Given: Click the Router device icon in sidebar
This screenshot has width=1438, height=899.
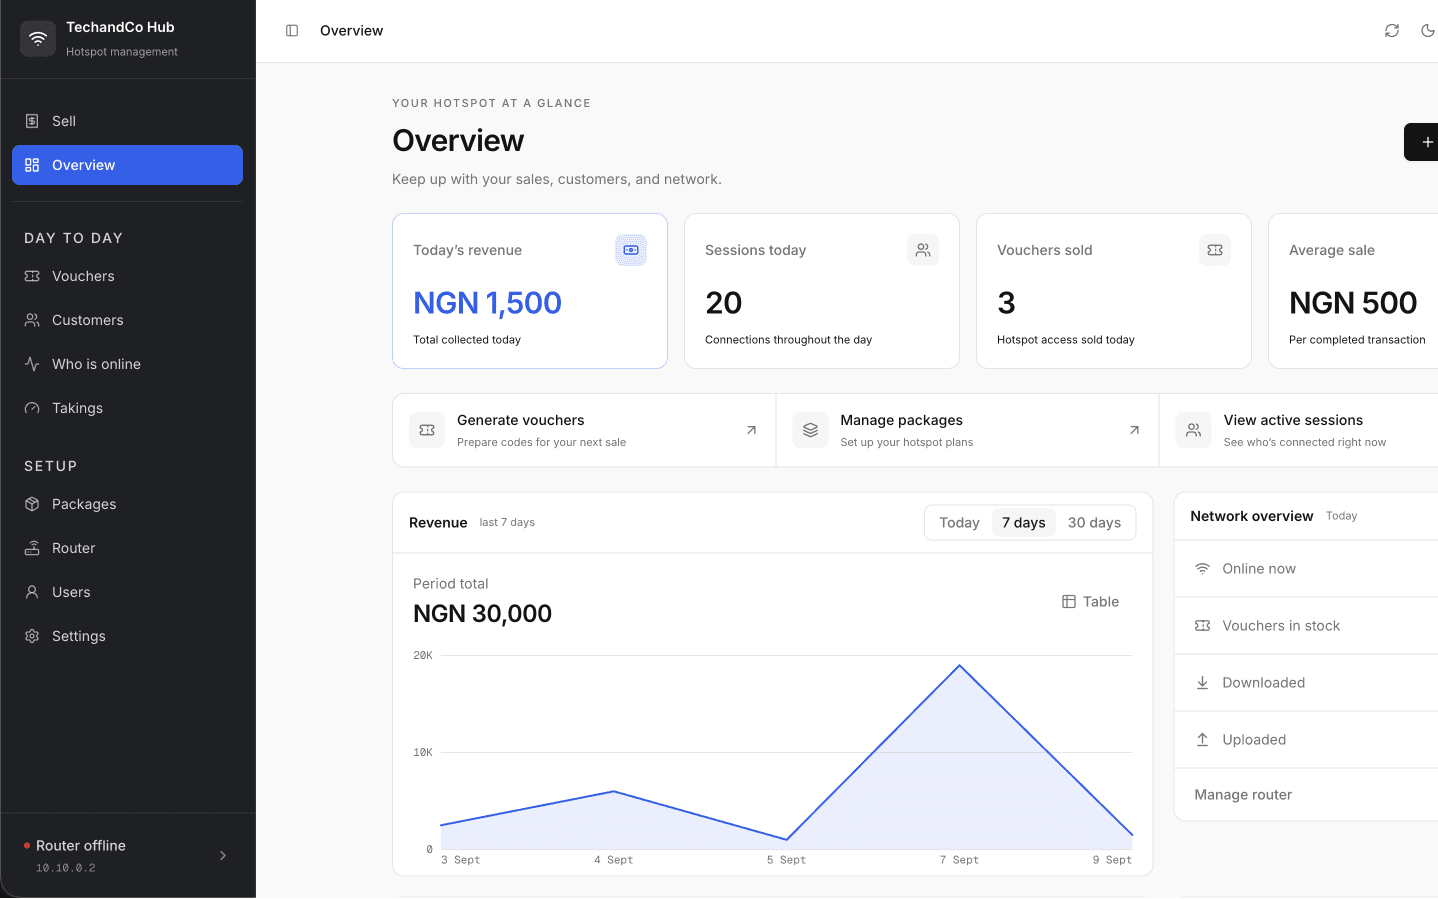Looking at the screenshot, I should click(x=32, y=548).
